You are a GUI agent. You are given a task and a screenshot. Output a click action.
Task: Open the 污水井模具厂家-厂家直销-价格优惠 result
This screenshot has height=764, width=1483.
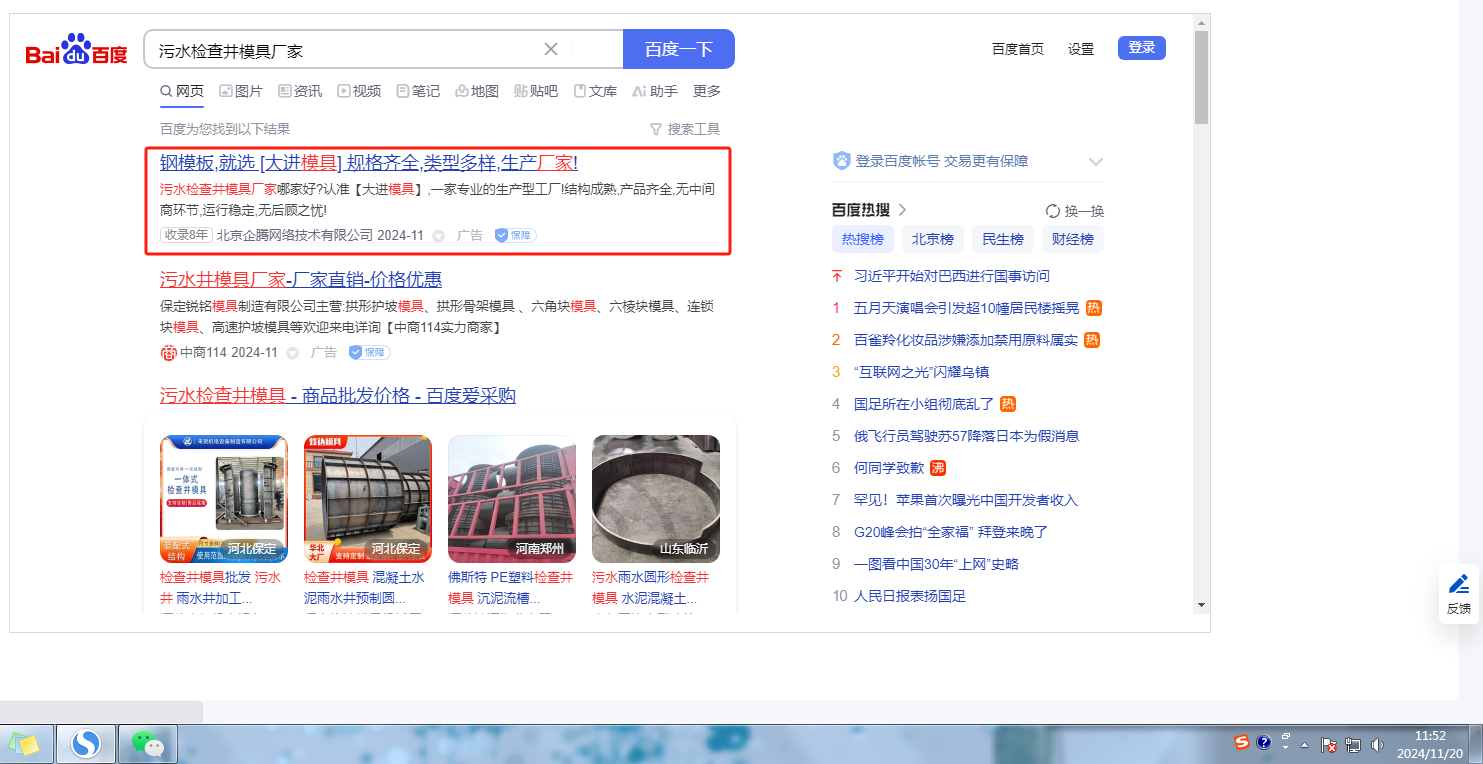click(x=301, y=279)
